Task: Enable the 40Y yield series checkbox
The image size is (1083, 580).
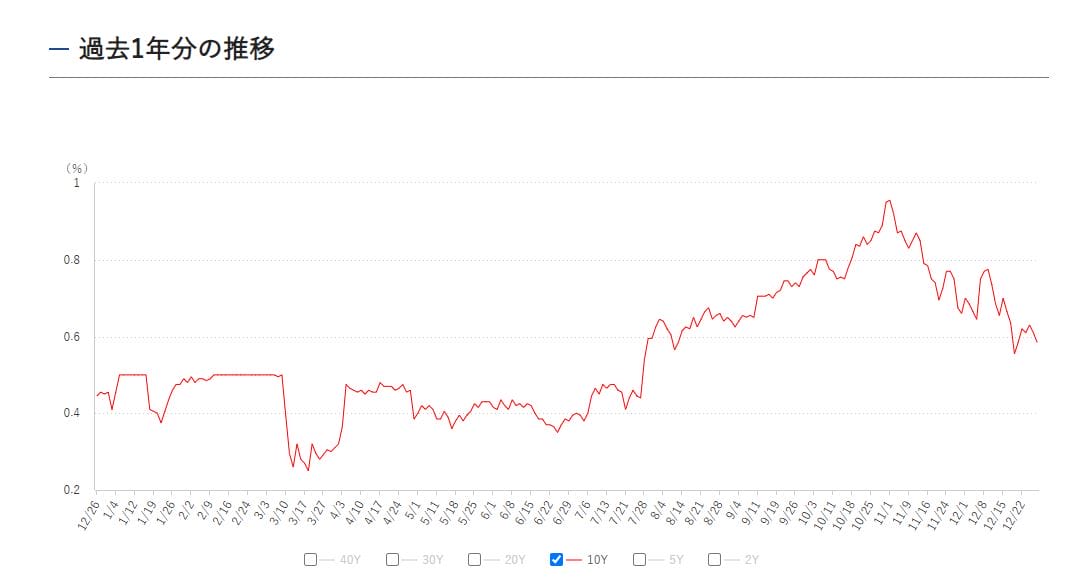Action: click(x=311, y=559)
